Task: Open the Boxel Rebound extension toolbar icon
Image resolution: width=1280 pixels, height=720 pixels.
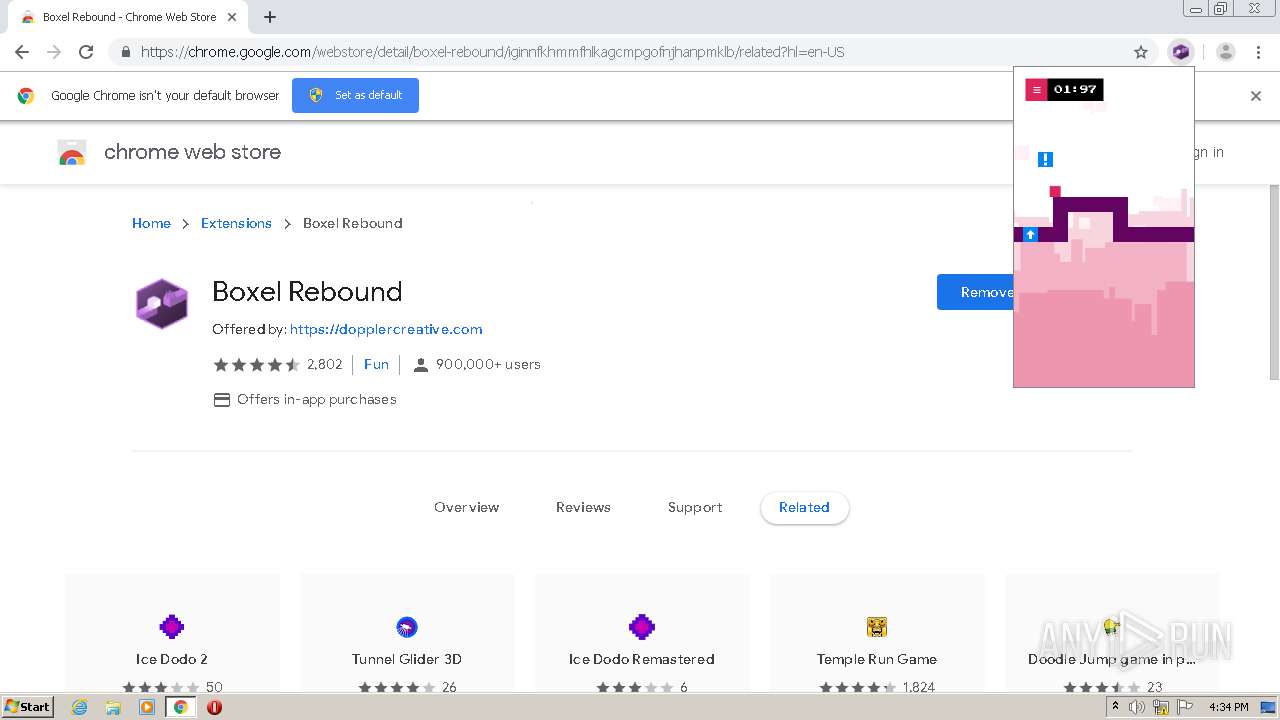Action: coord(1181,52)
